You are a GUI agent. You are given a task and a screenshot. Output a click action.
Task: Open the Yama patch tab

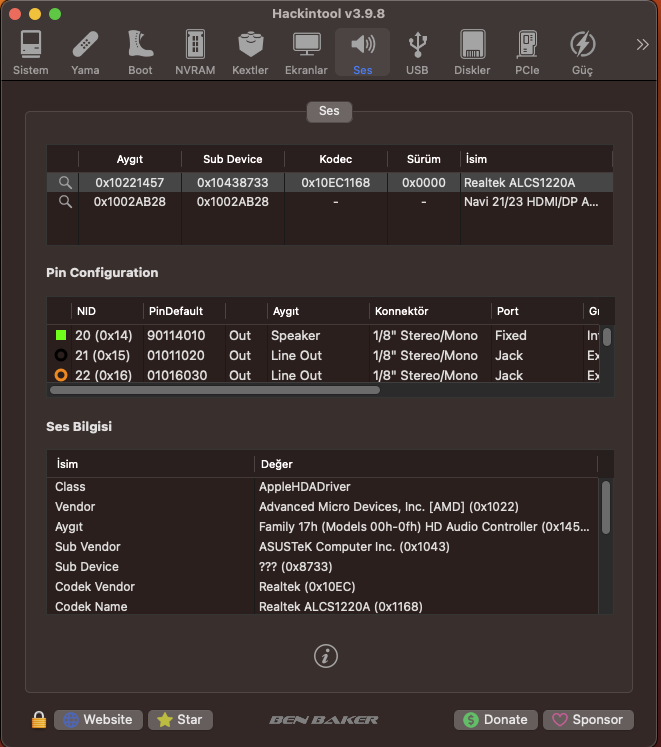(x=85, y=52)
